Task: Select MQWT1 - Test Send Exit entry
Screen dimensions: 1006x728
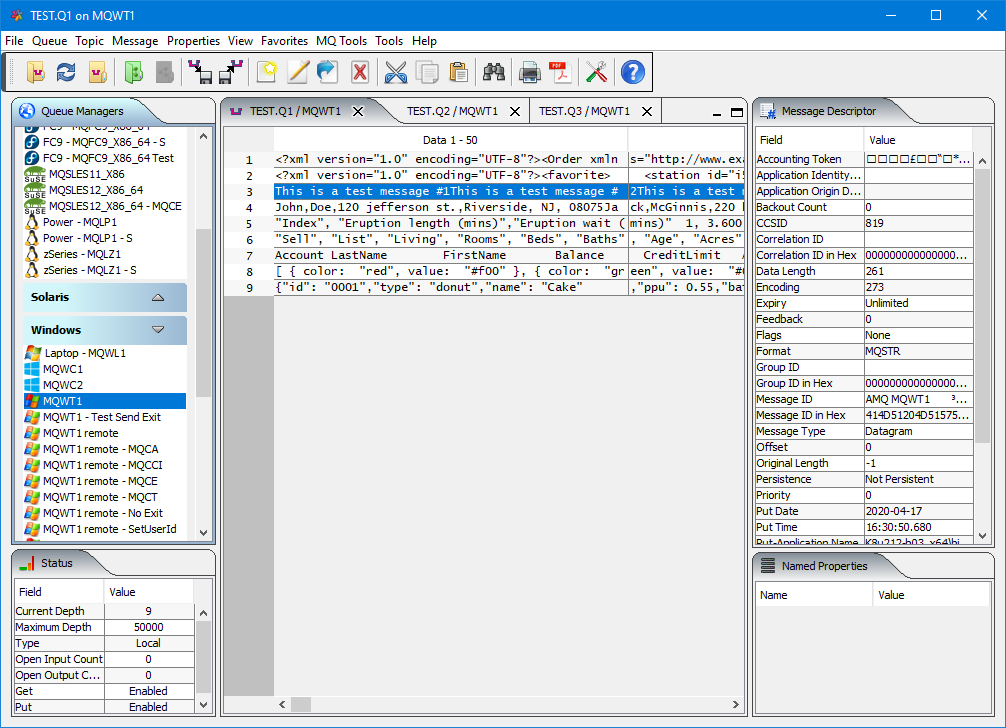Action: [102, 417]
